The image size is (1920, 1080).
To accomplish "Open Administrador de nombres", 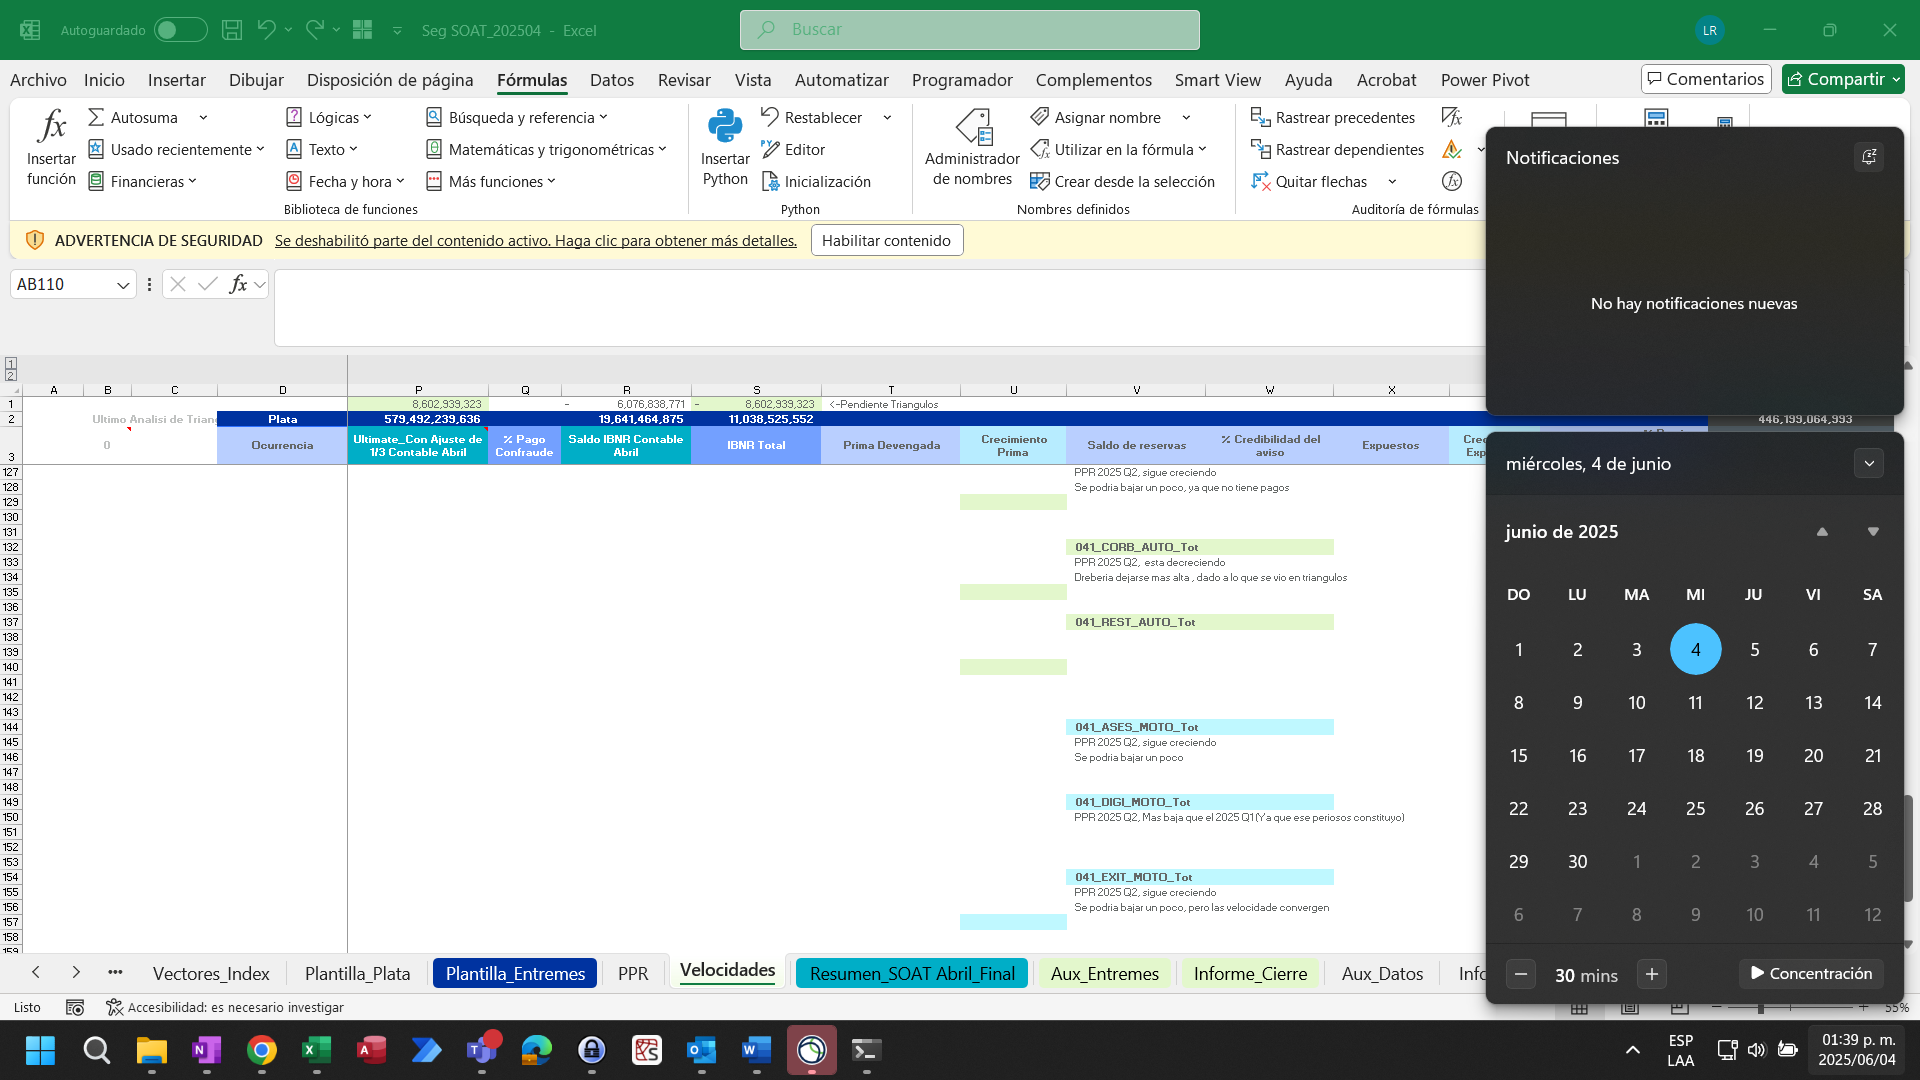I will [972, 148].
